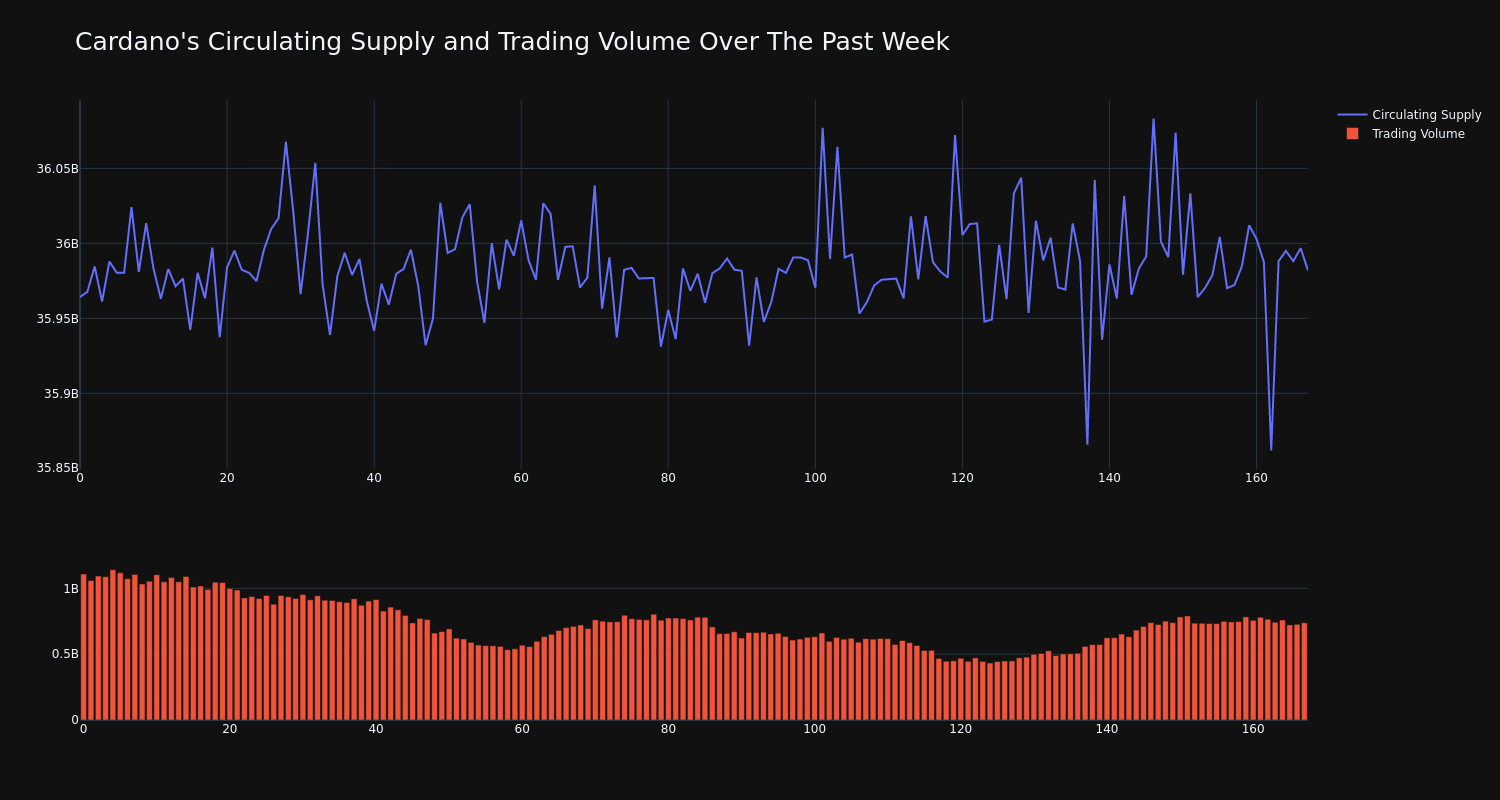Click the 0.5B label on volume chart
The width and height of the screenshot is (1500, 800).
click(65, 654)
